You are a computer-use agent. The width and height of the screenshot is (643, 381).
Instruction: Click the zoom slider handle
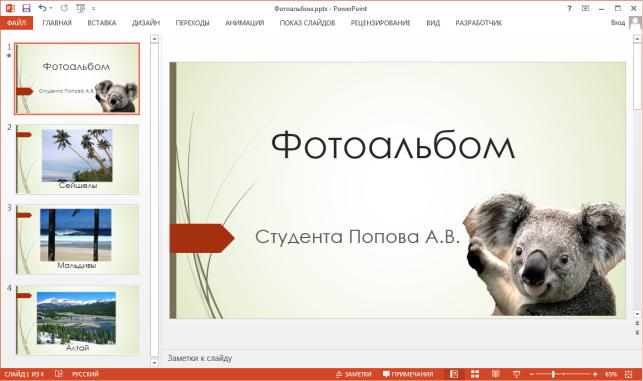tap(553, 374)
